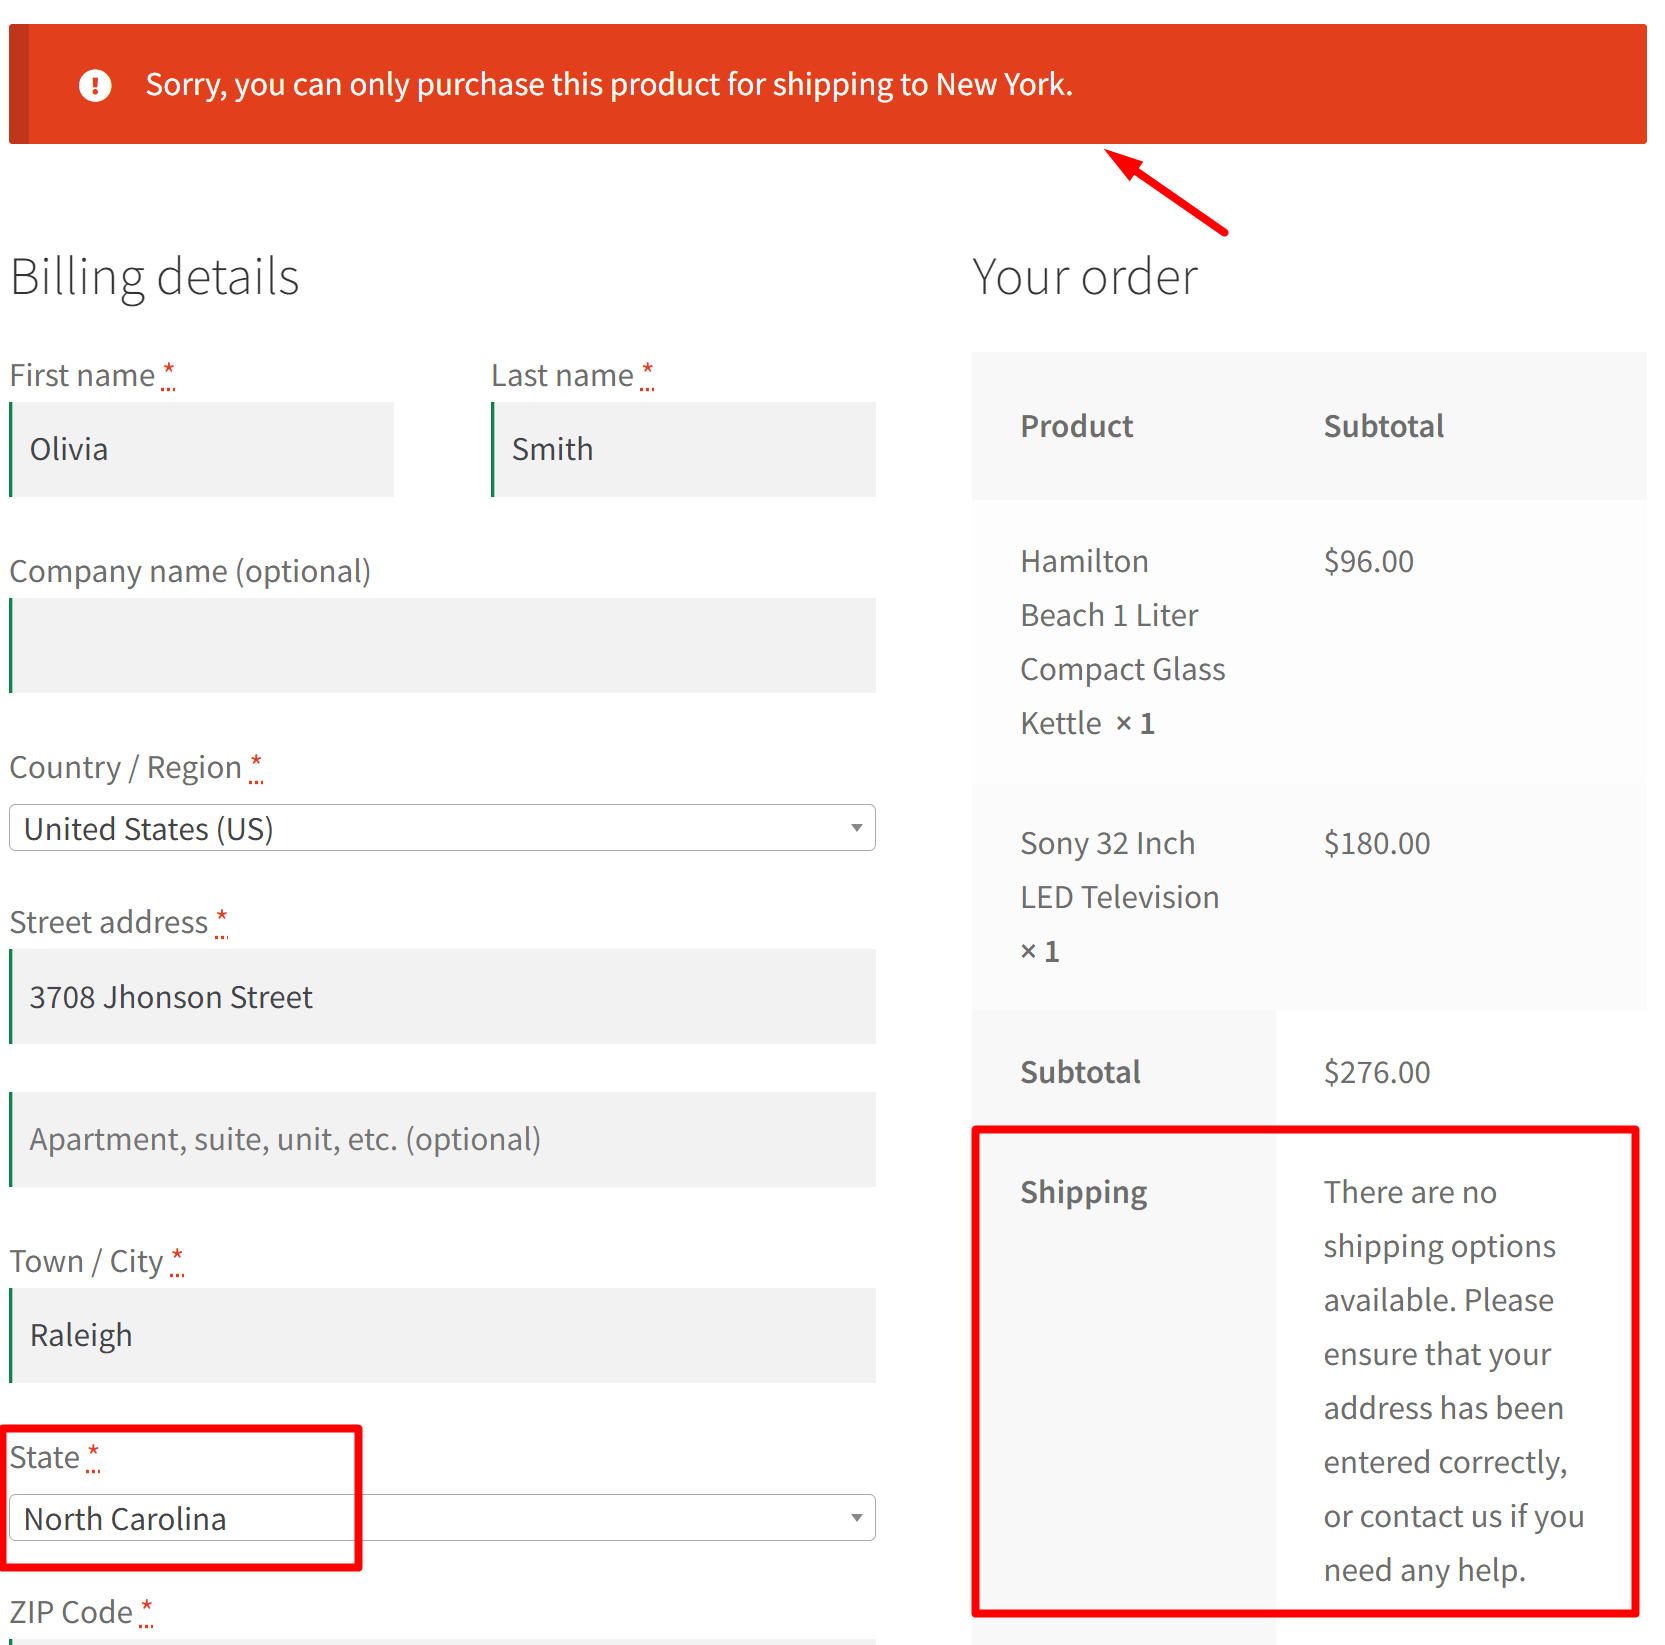This screenshot has height=1645, width=1665.
Task: Click the Town / City field showing Raleigh
Action: click(440, 1335)
